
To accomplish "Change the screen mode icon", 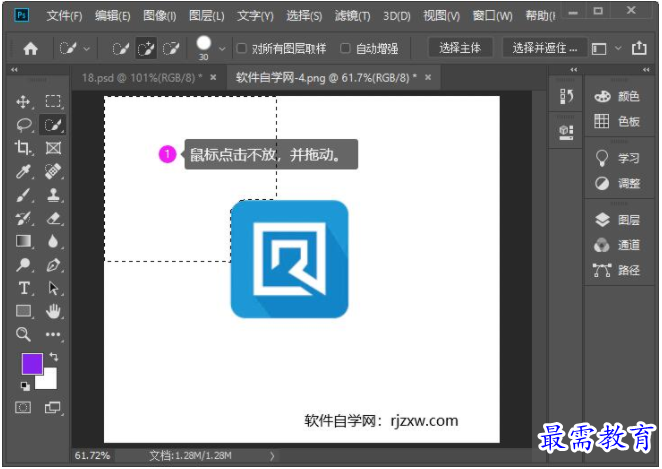I will click(x=53, y=407).
